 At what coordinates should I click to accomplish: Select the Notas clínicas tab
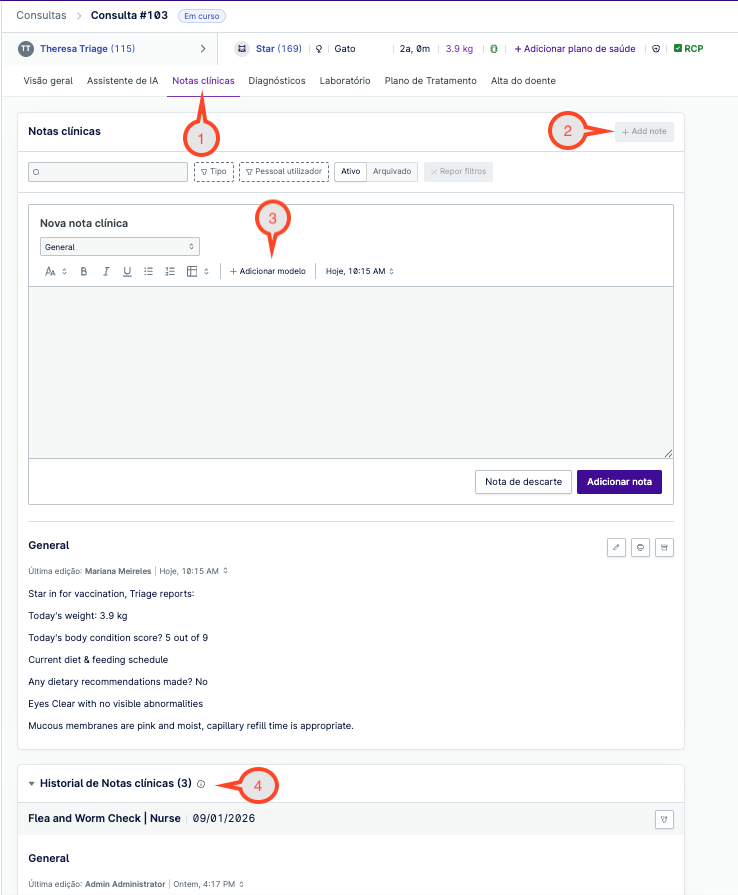coord(203,81)
